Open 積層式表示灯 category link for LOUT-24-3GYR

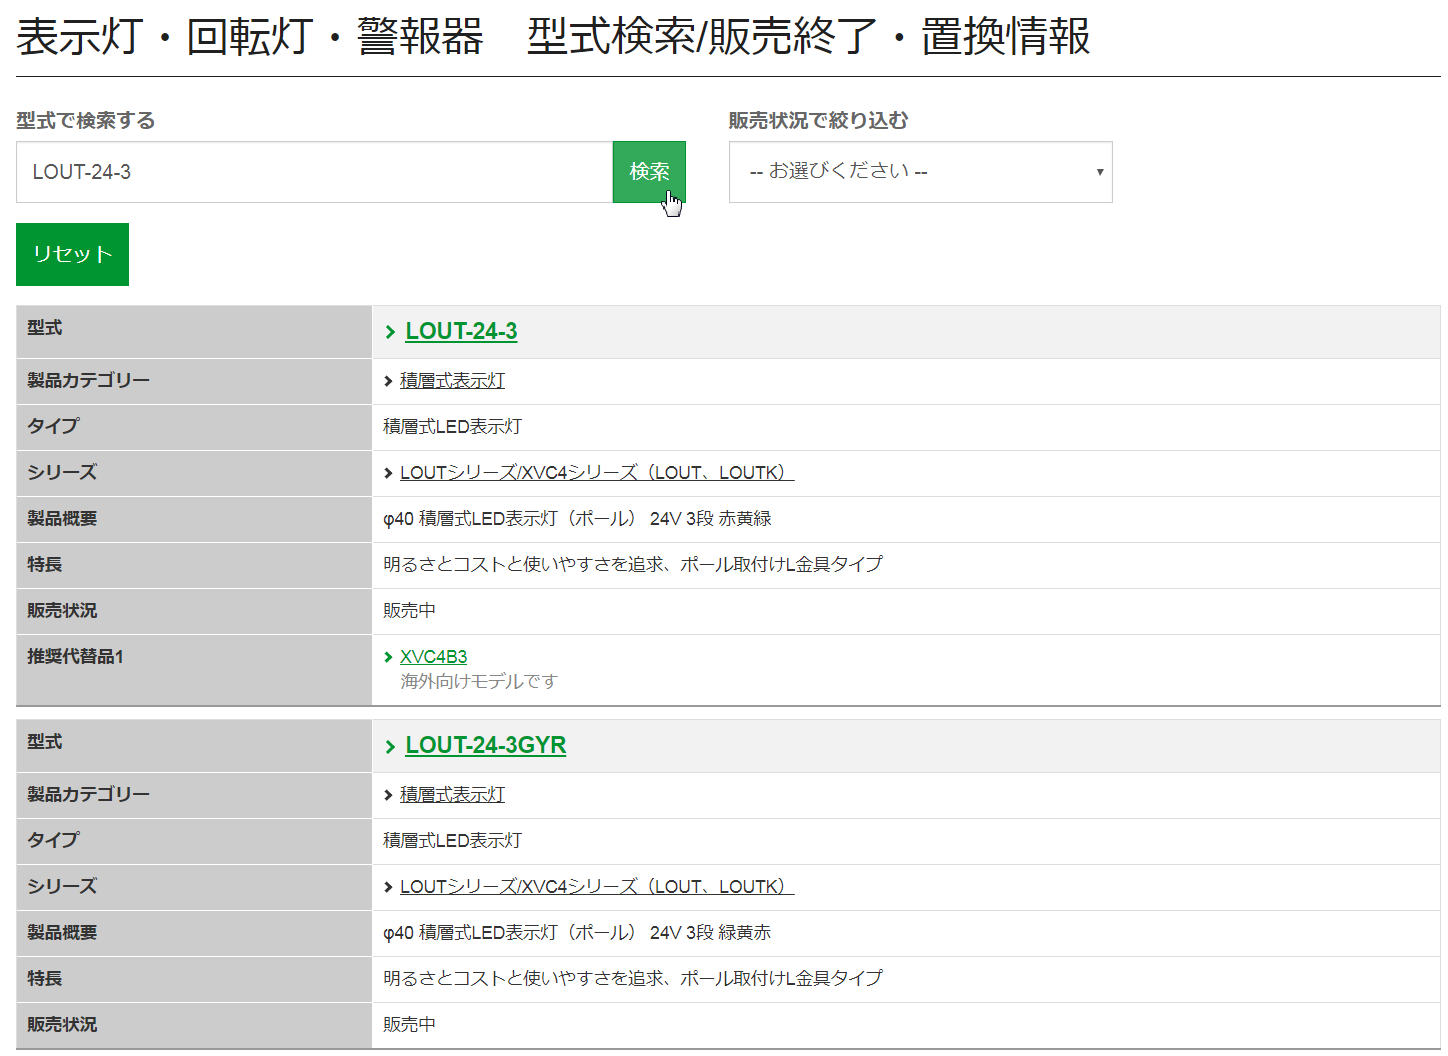coord(452,795)
